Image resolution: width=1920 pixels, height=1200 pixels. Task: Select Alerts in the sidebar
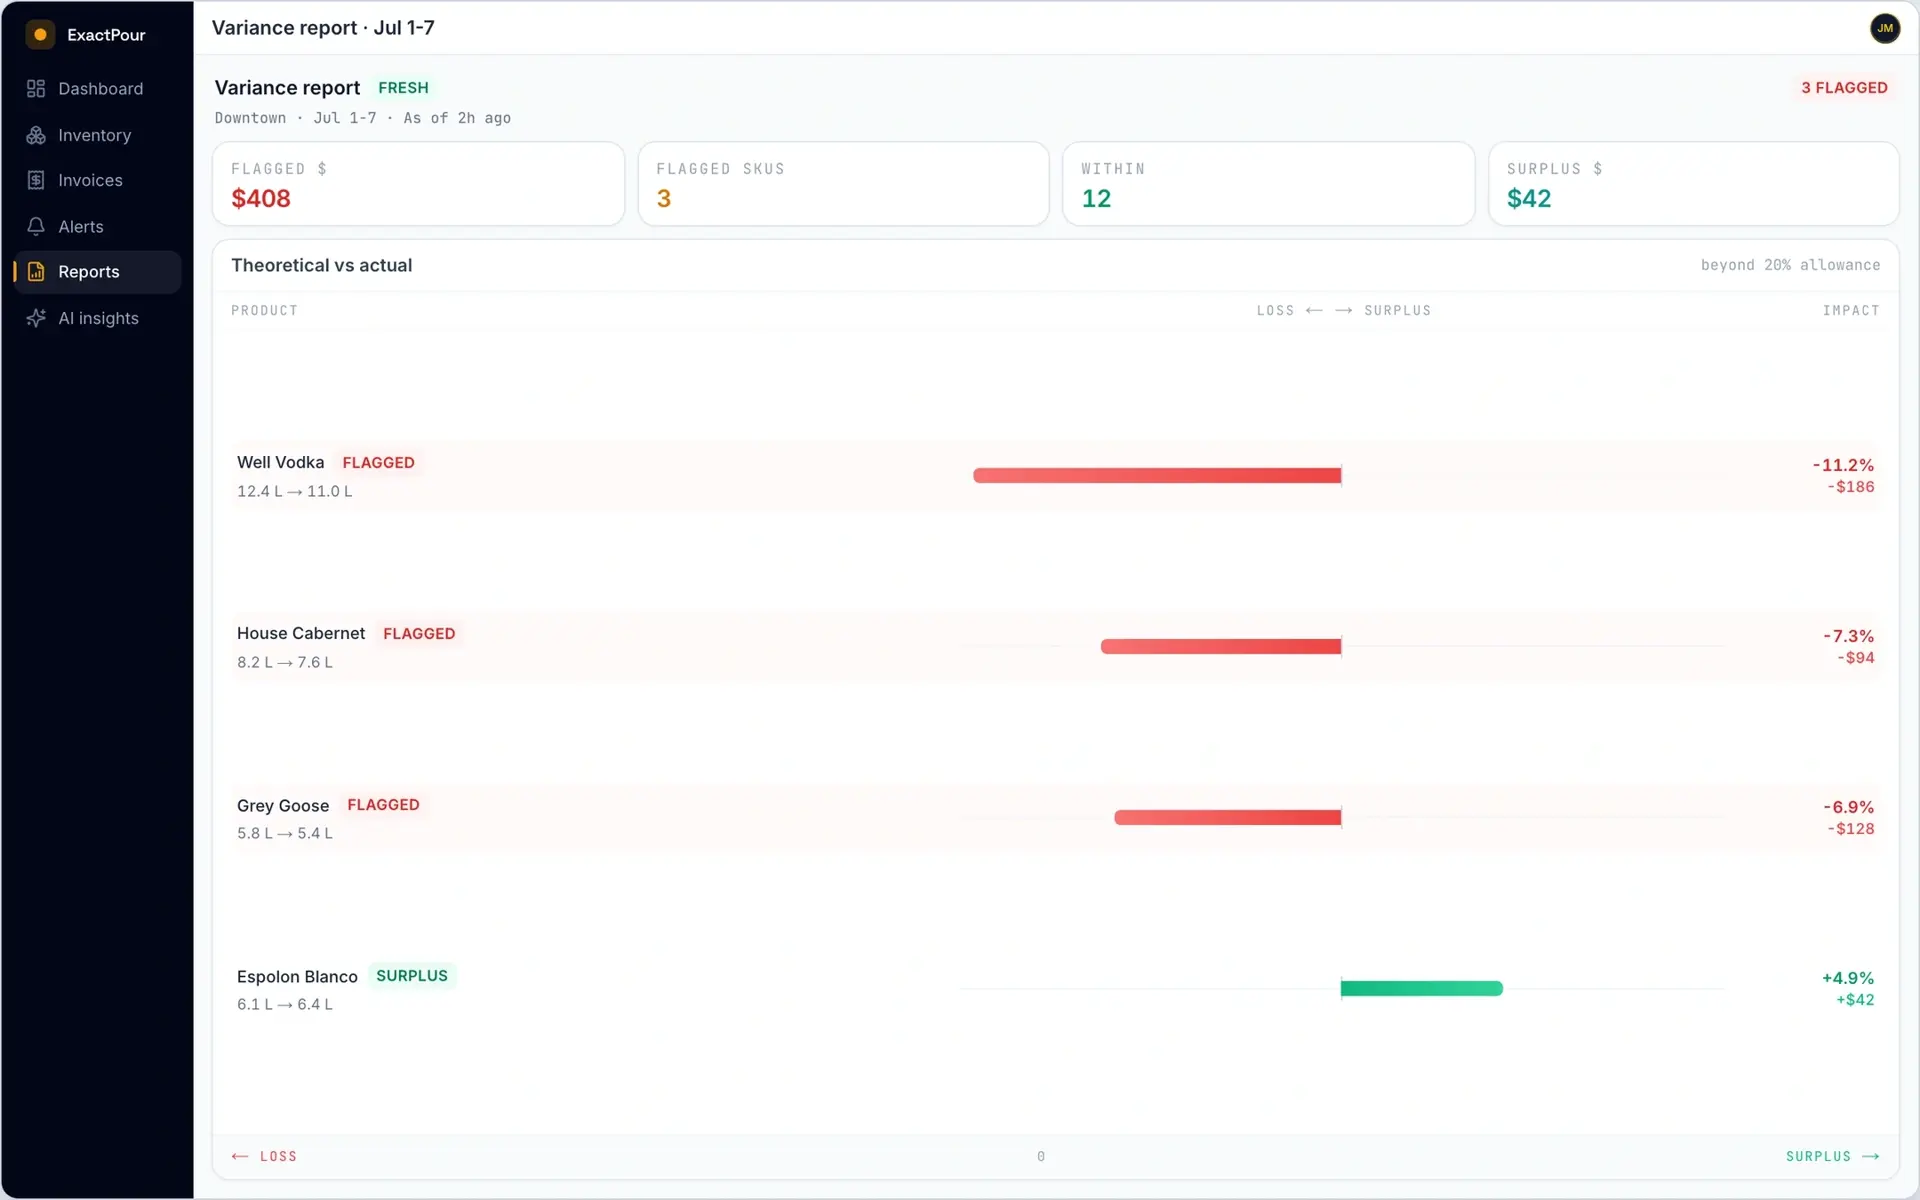pos(97,227)
